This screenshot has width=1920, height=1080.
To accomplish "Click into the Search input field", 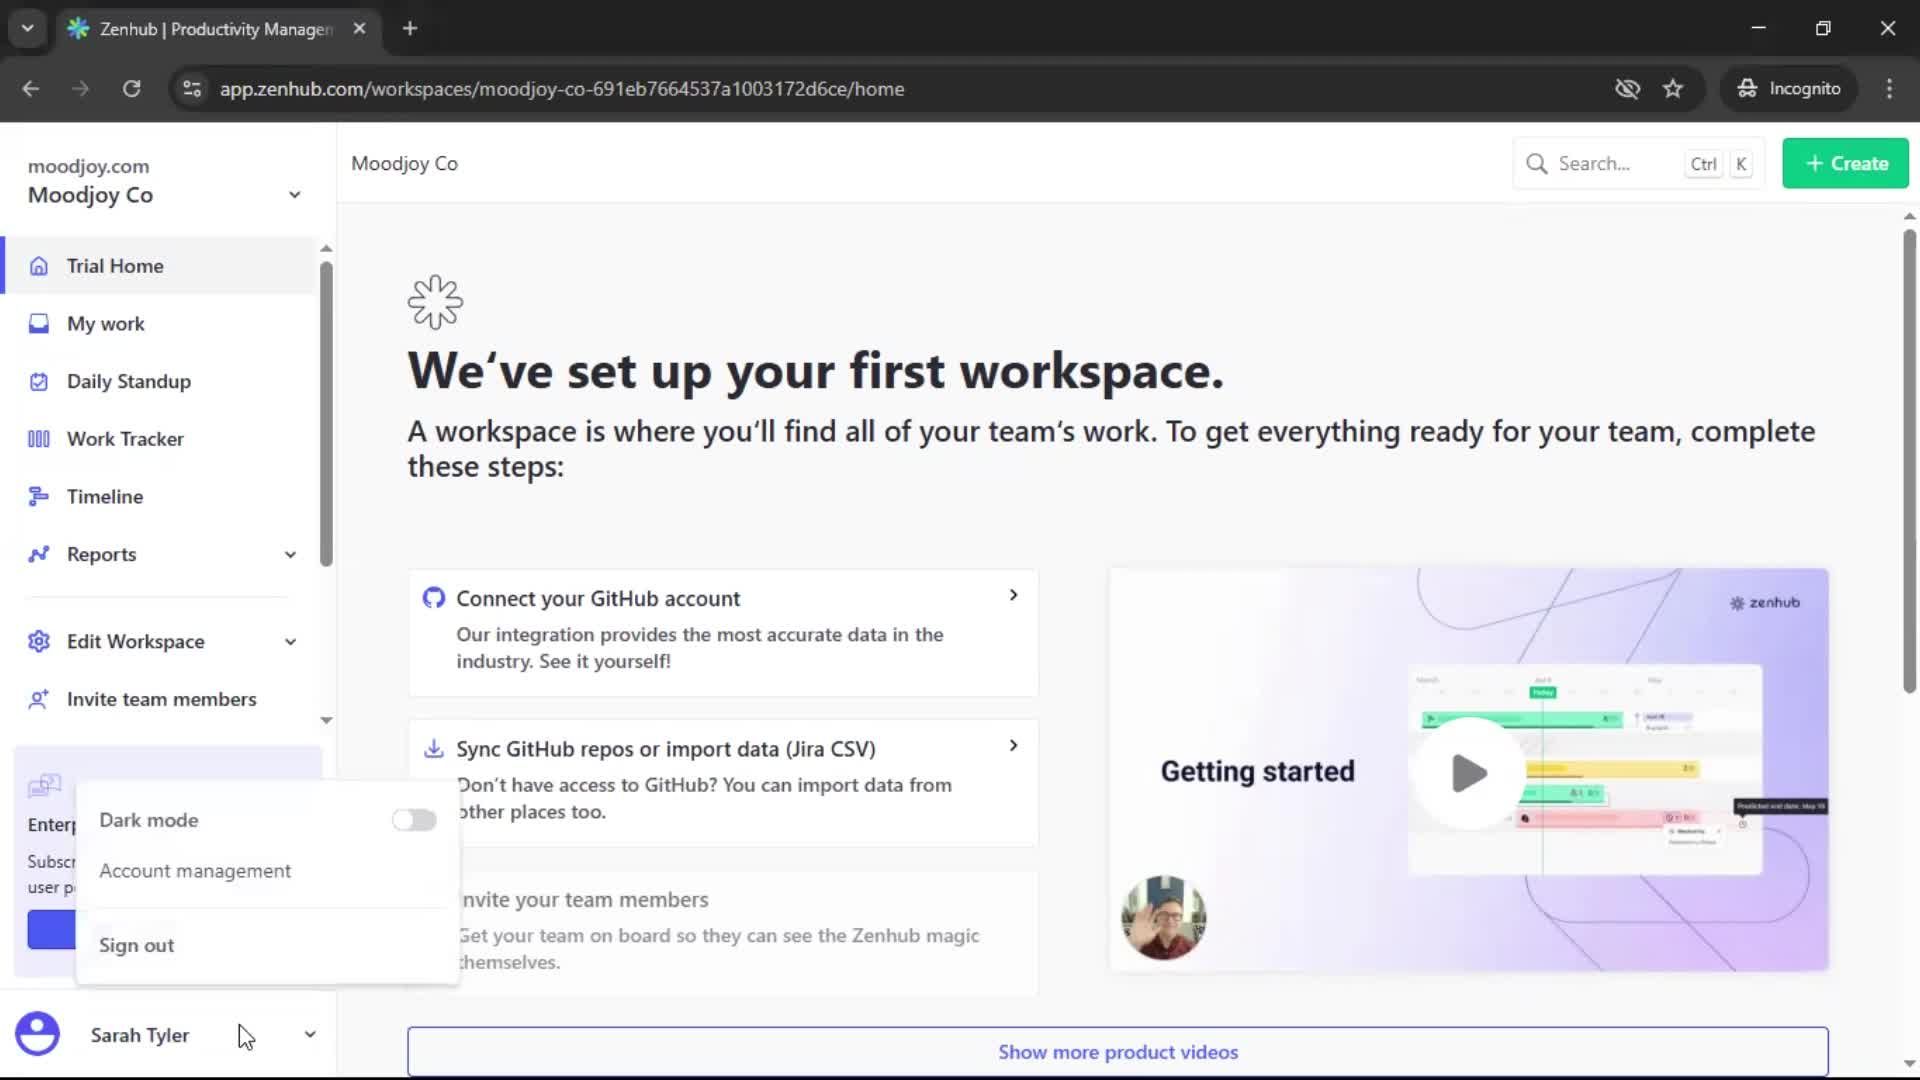I will point(1610,164).
